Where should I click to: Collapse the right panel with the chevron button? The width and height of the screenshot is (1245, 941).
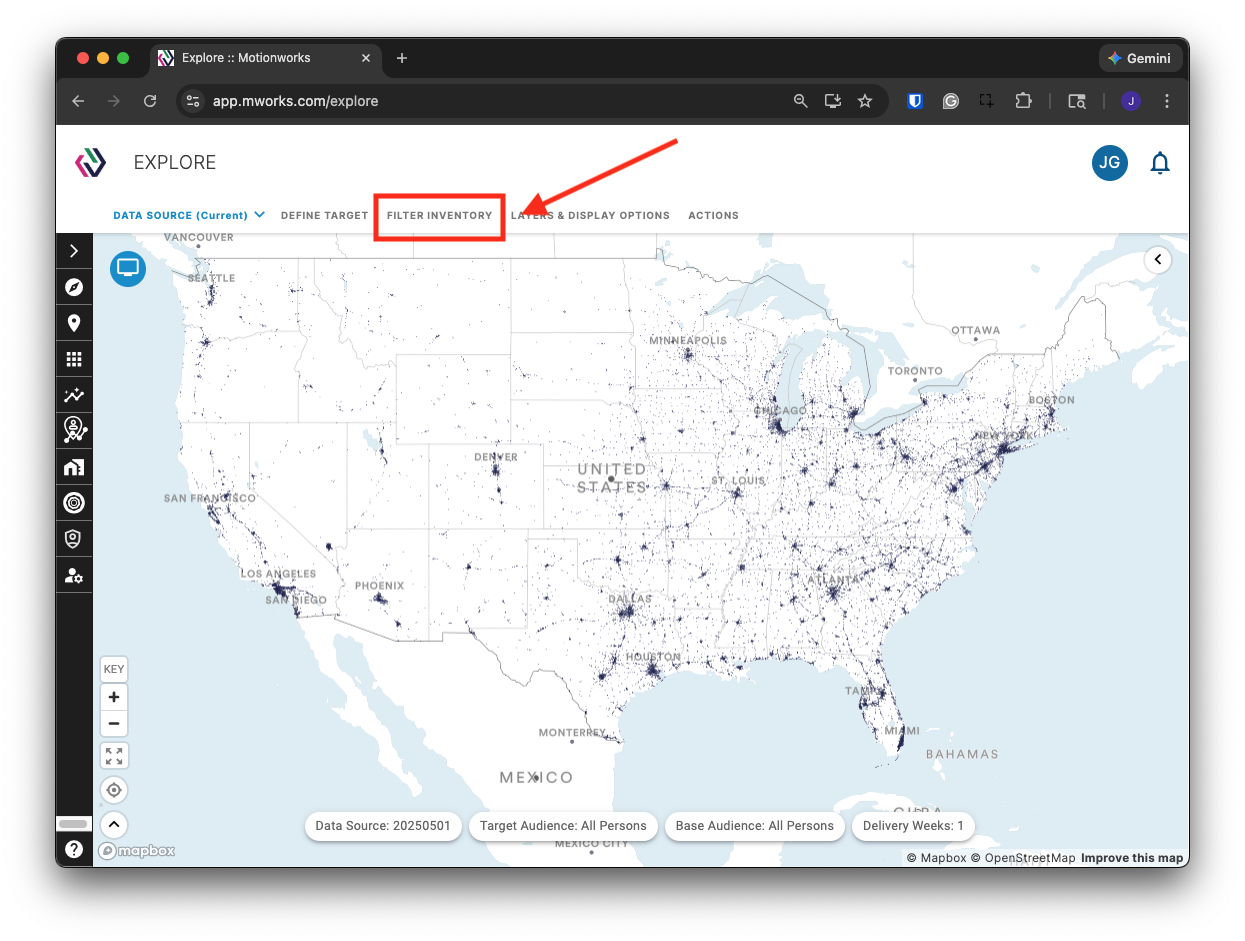(x=1158, y=260)
